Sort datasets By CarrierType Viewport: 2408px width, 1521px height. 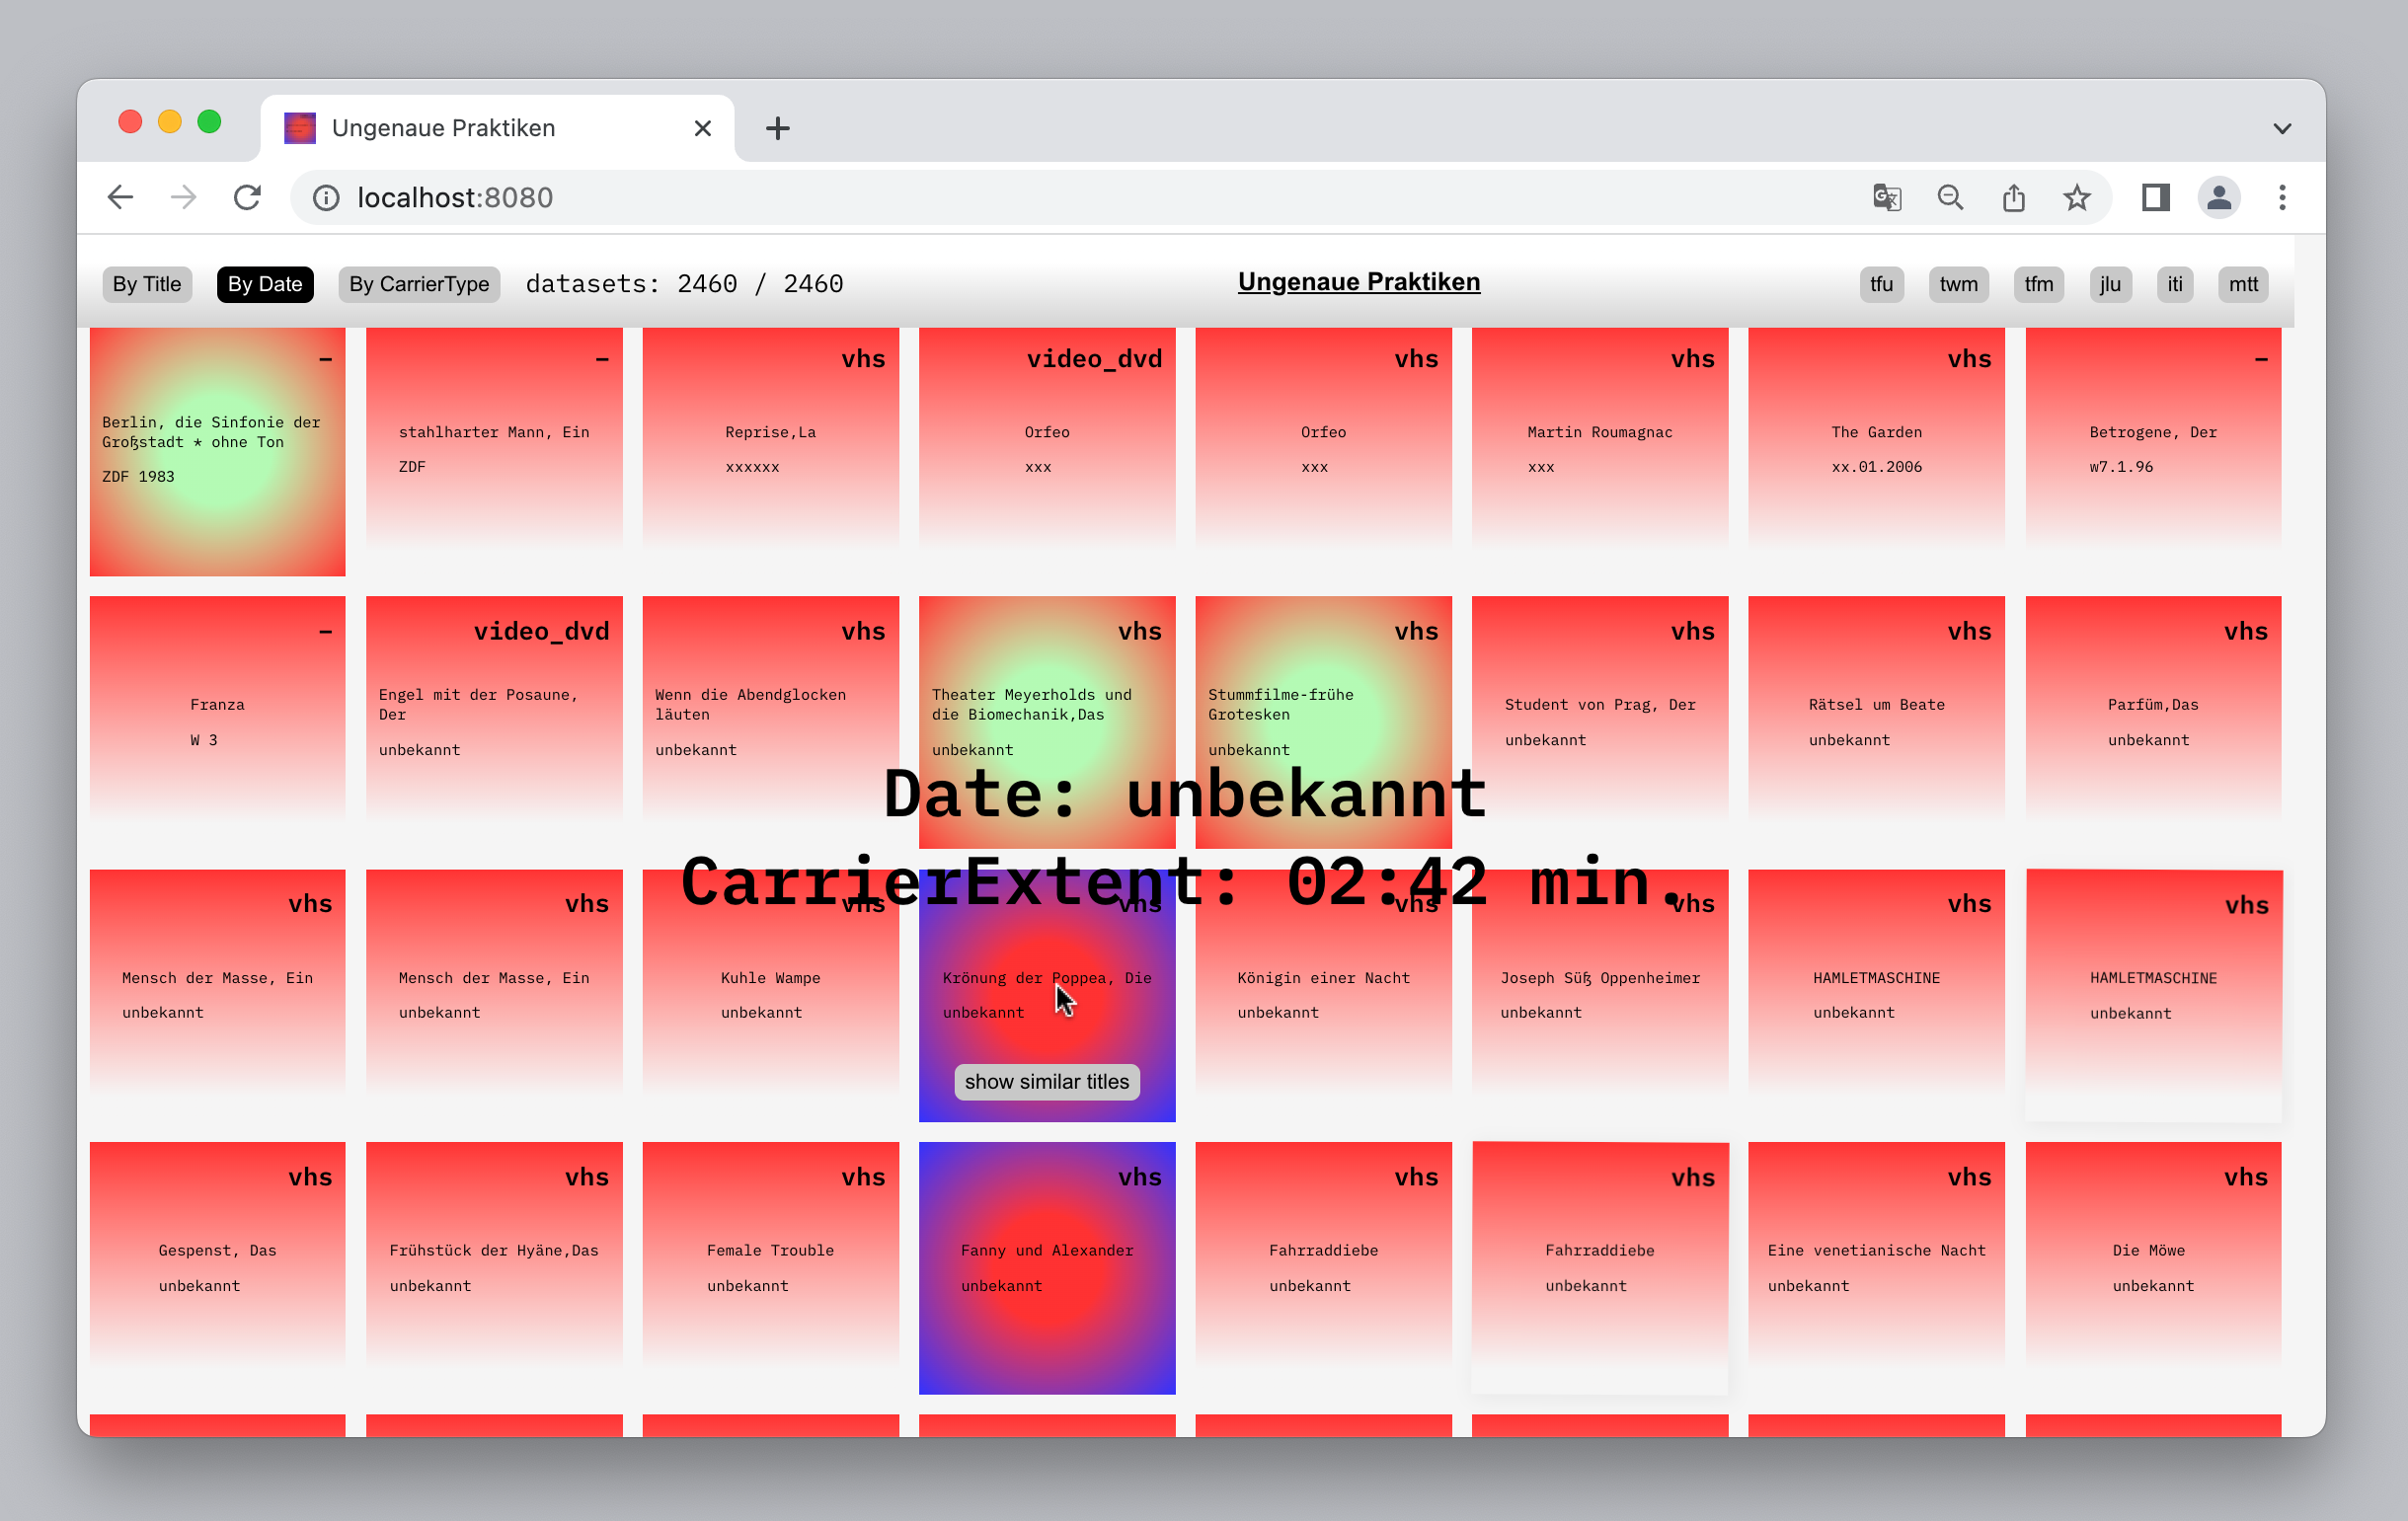pyautogui.click(x=419, y=284)
